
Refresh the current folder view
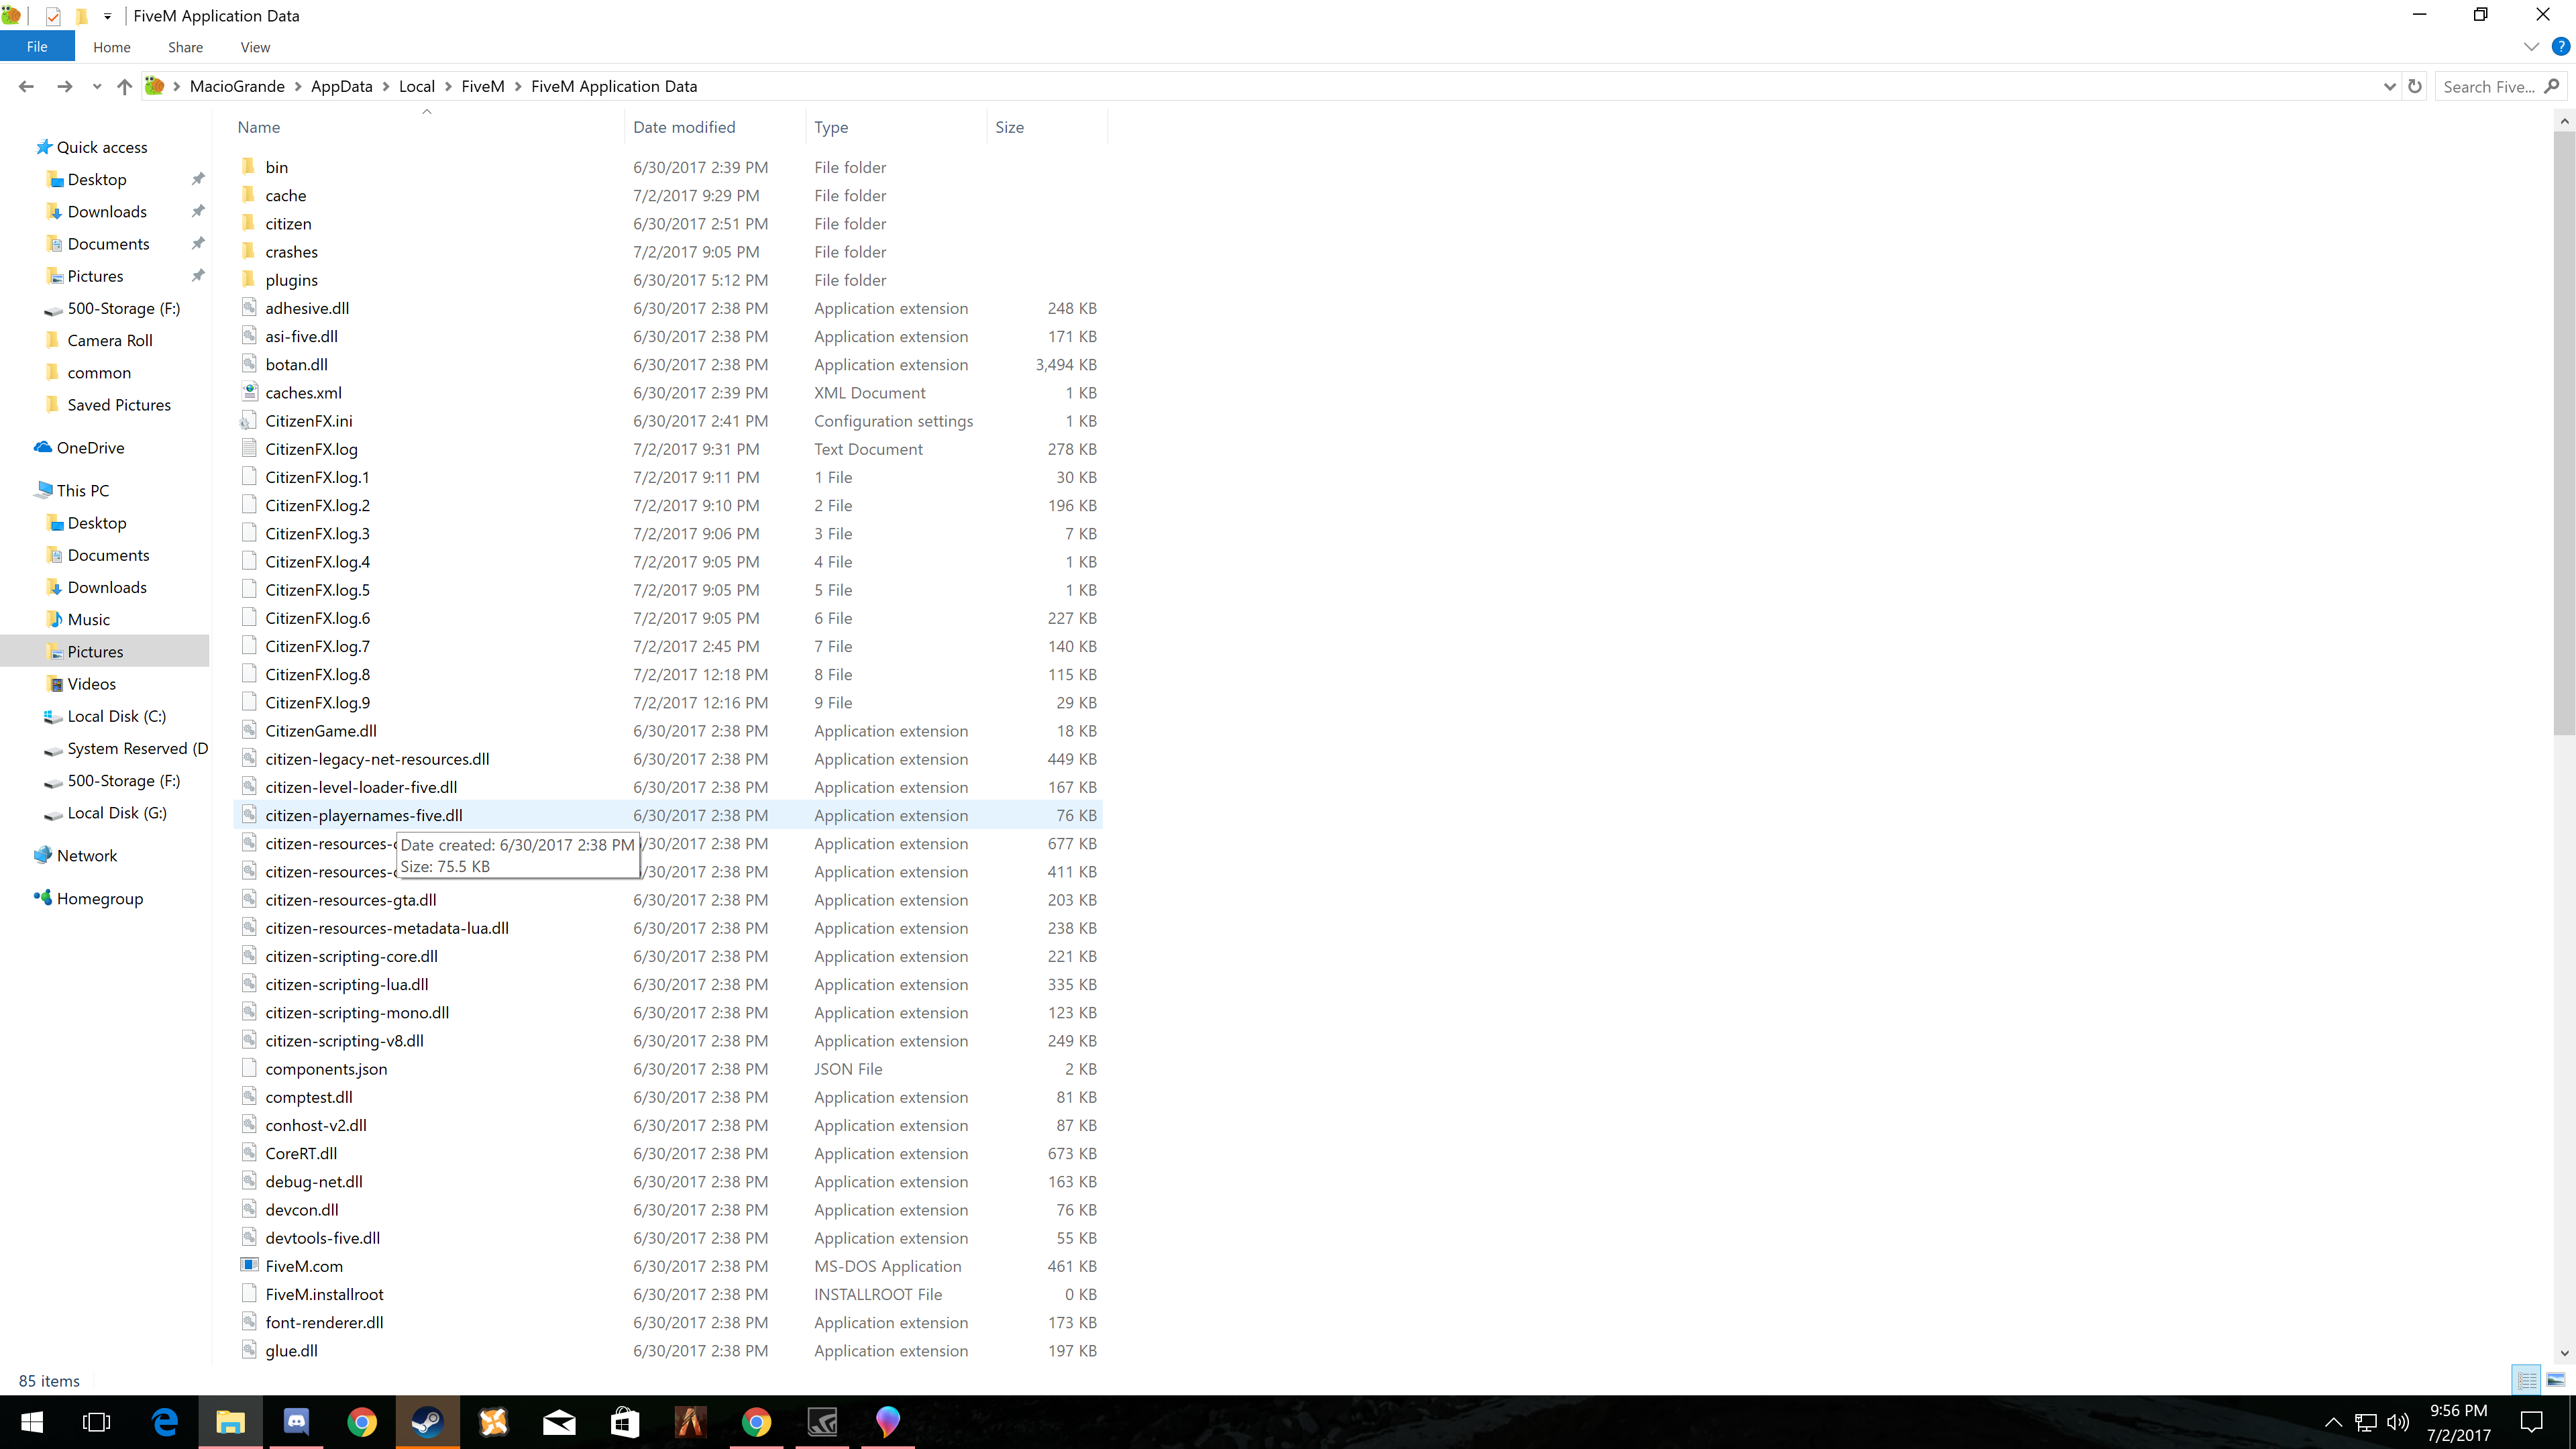(2415, 87)
